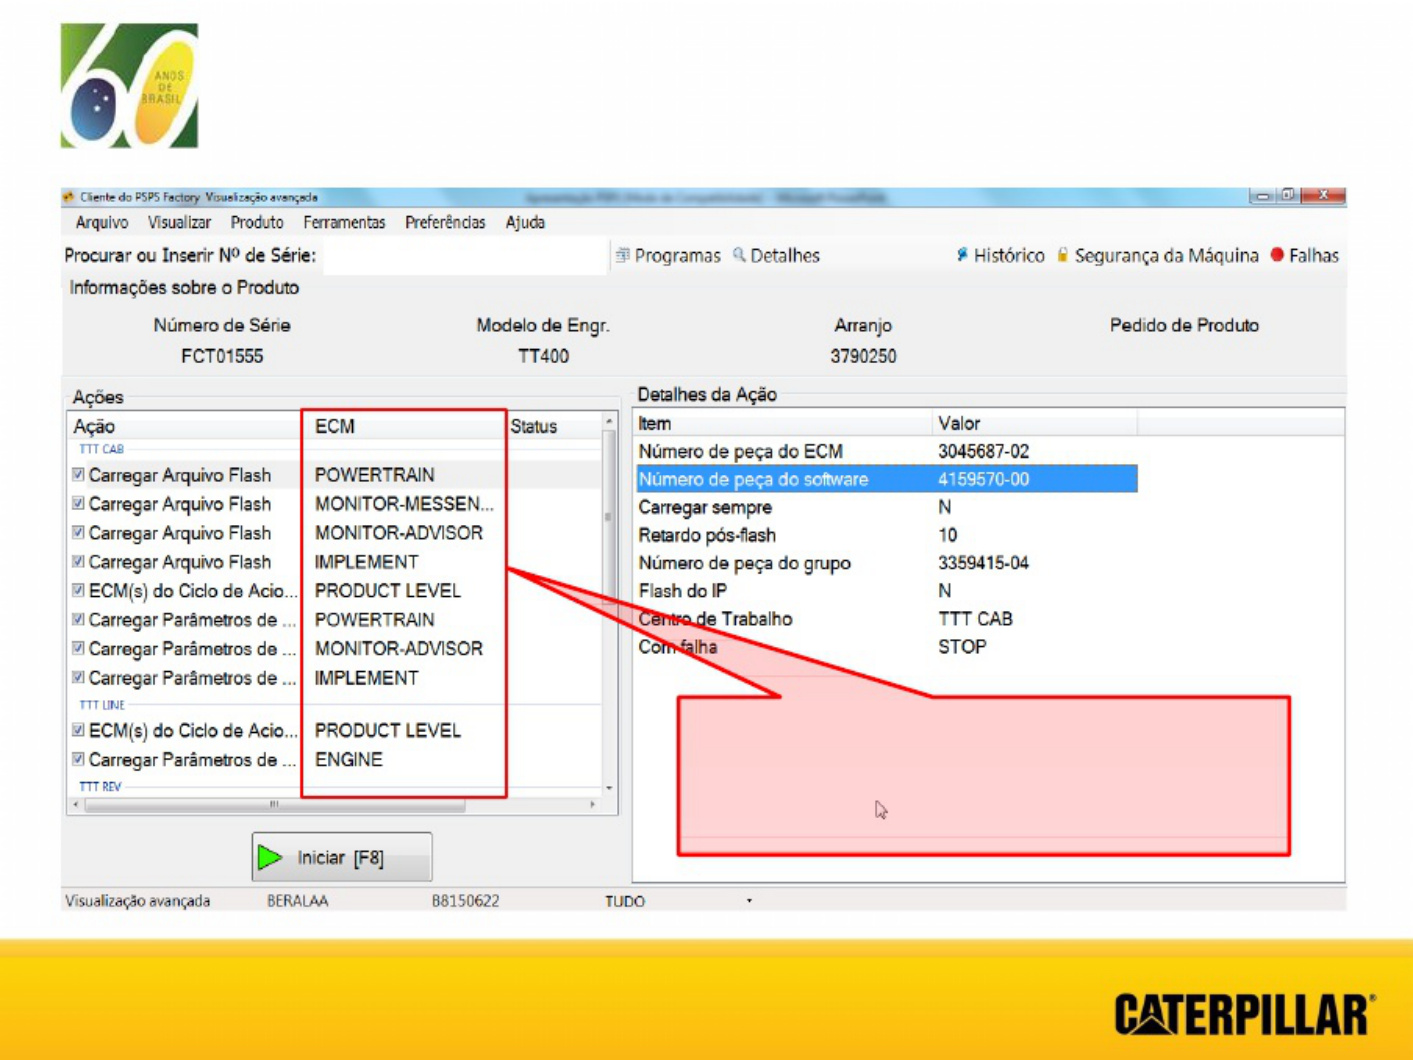
Task: Select Número de peça do software row
Action: click(x=886, y=479)
